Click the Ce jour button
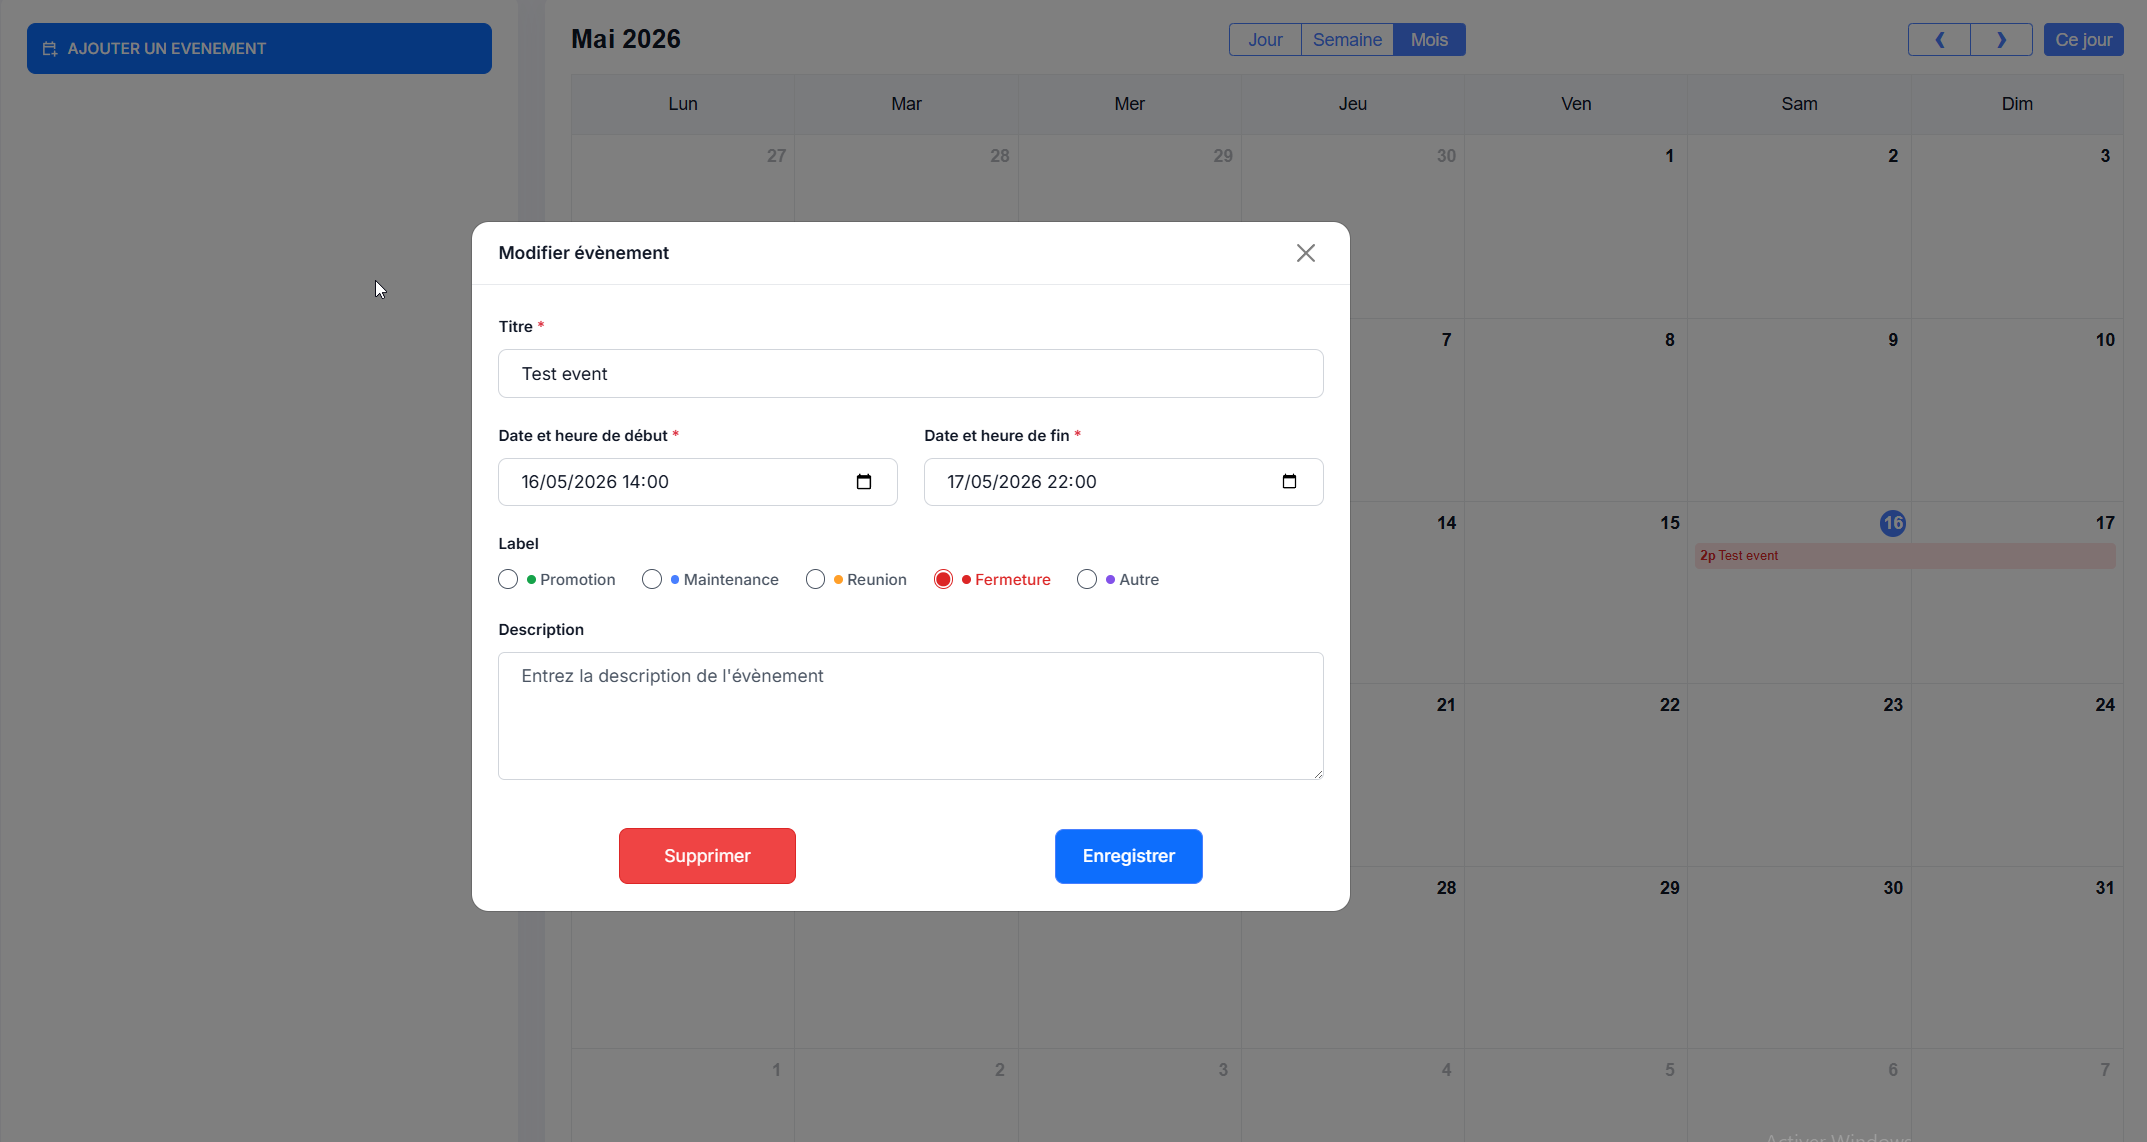 pyautogui.click(x=2083, y=40)
